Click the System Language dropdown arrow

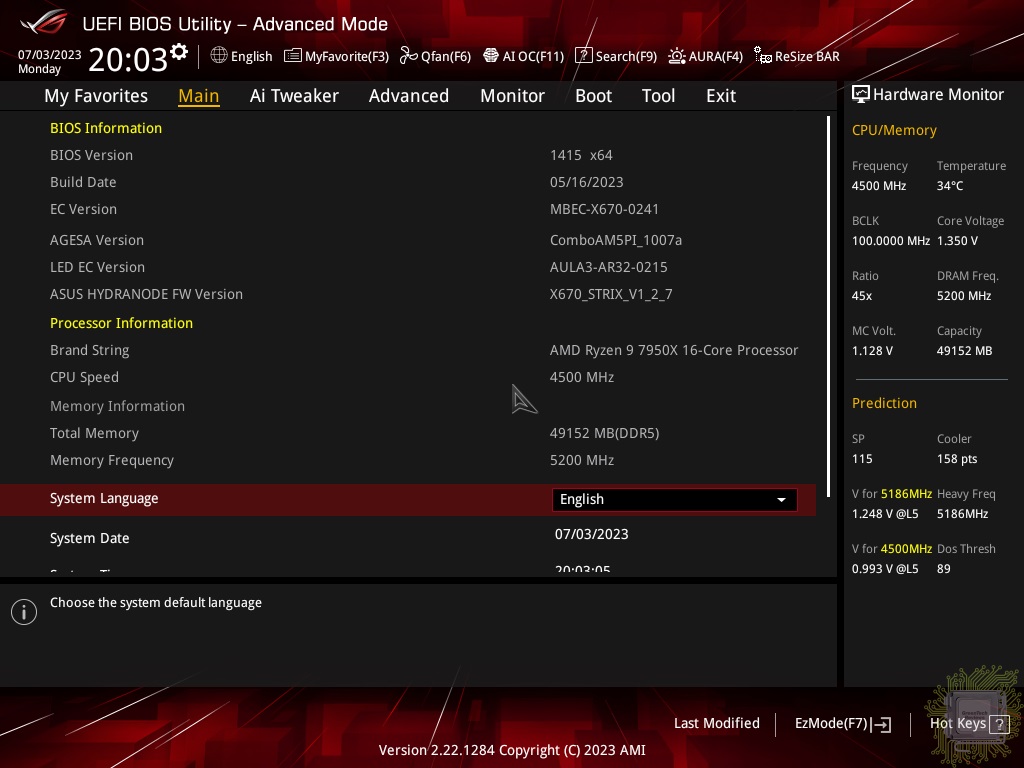[x=781, y=499]
